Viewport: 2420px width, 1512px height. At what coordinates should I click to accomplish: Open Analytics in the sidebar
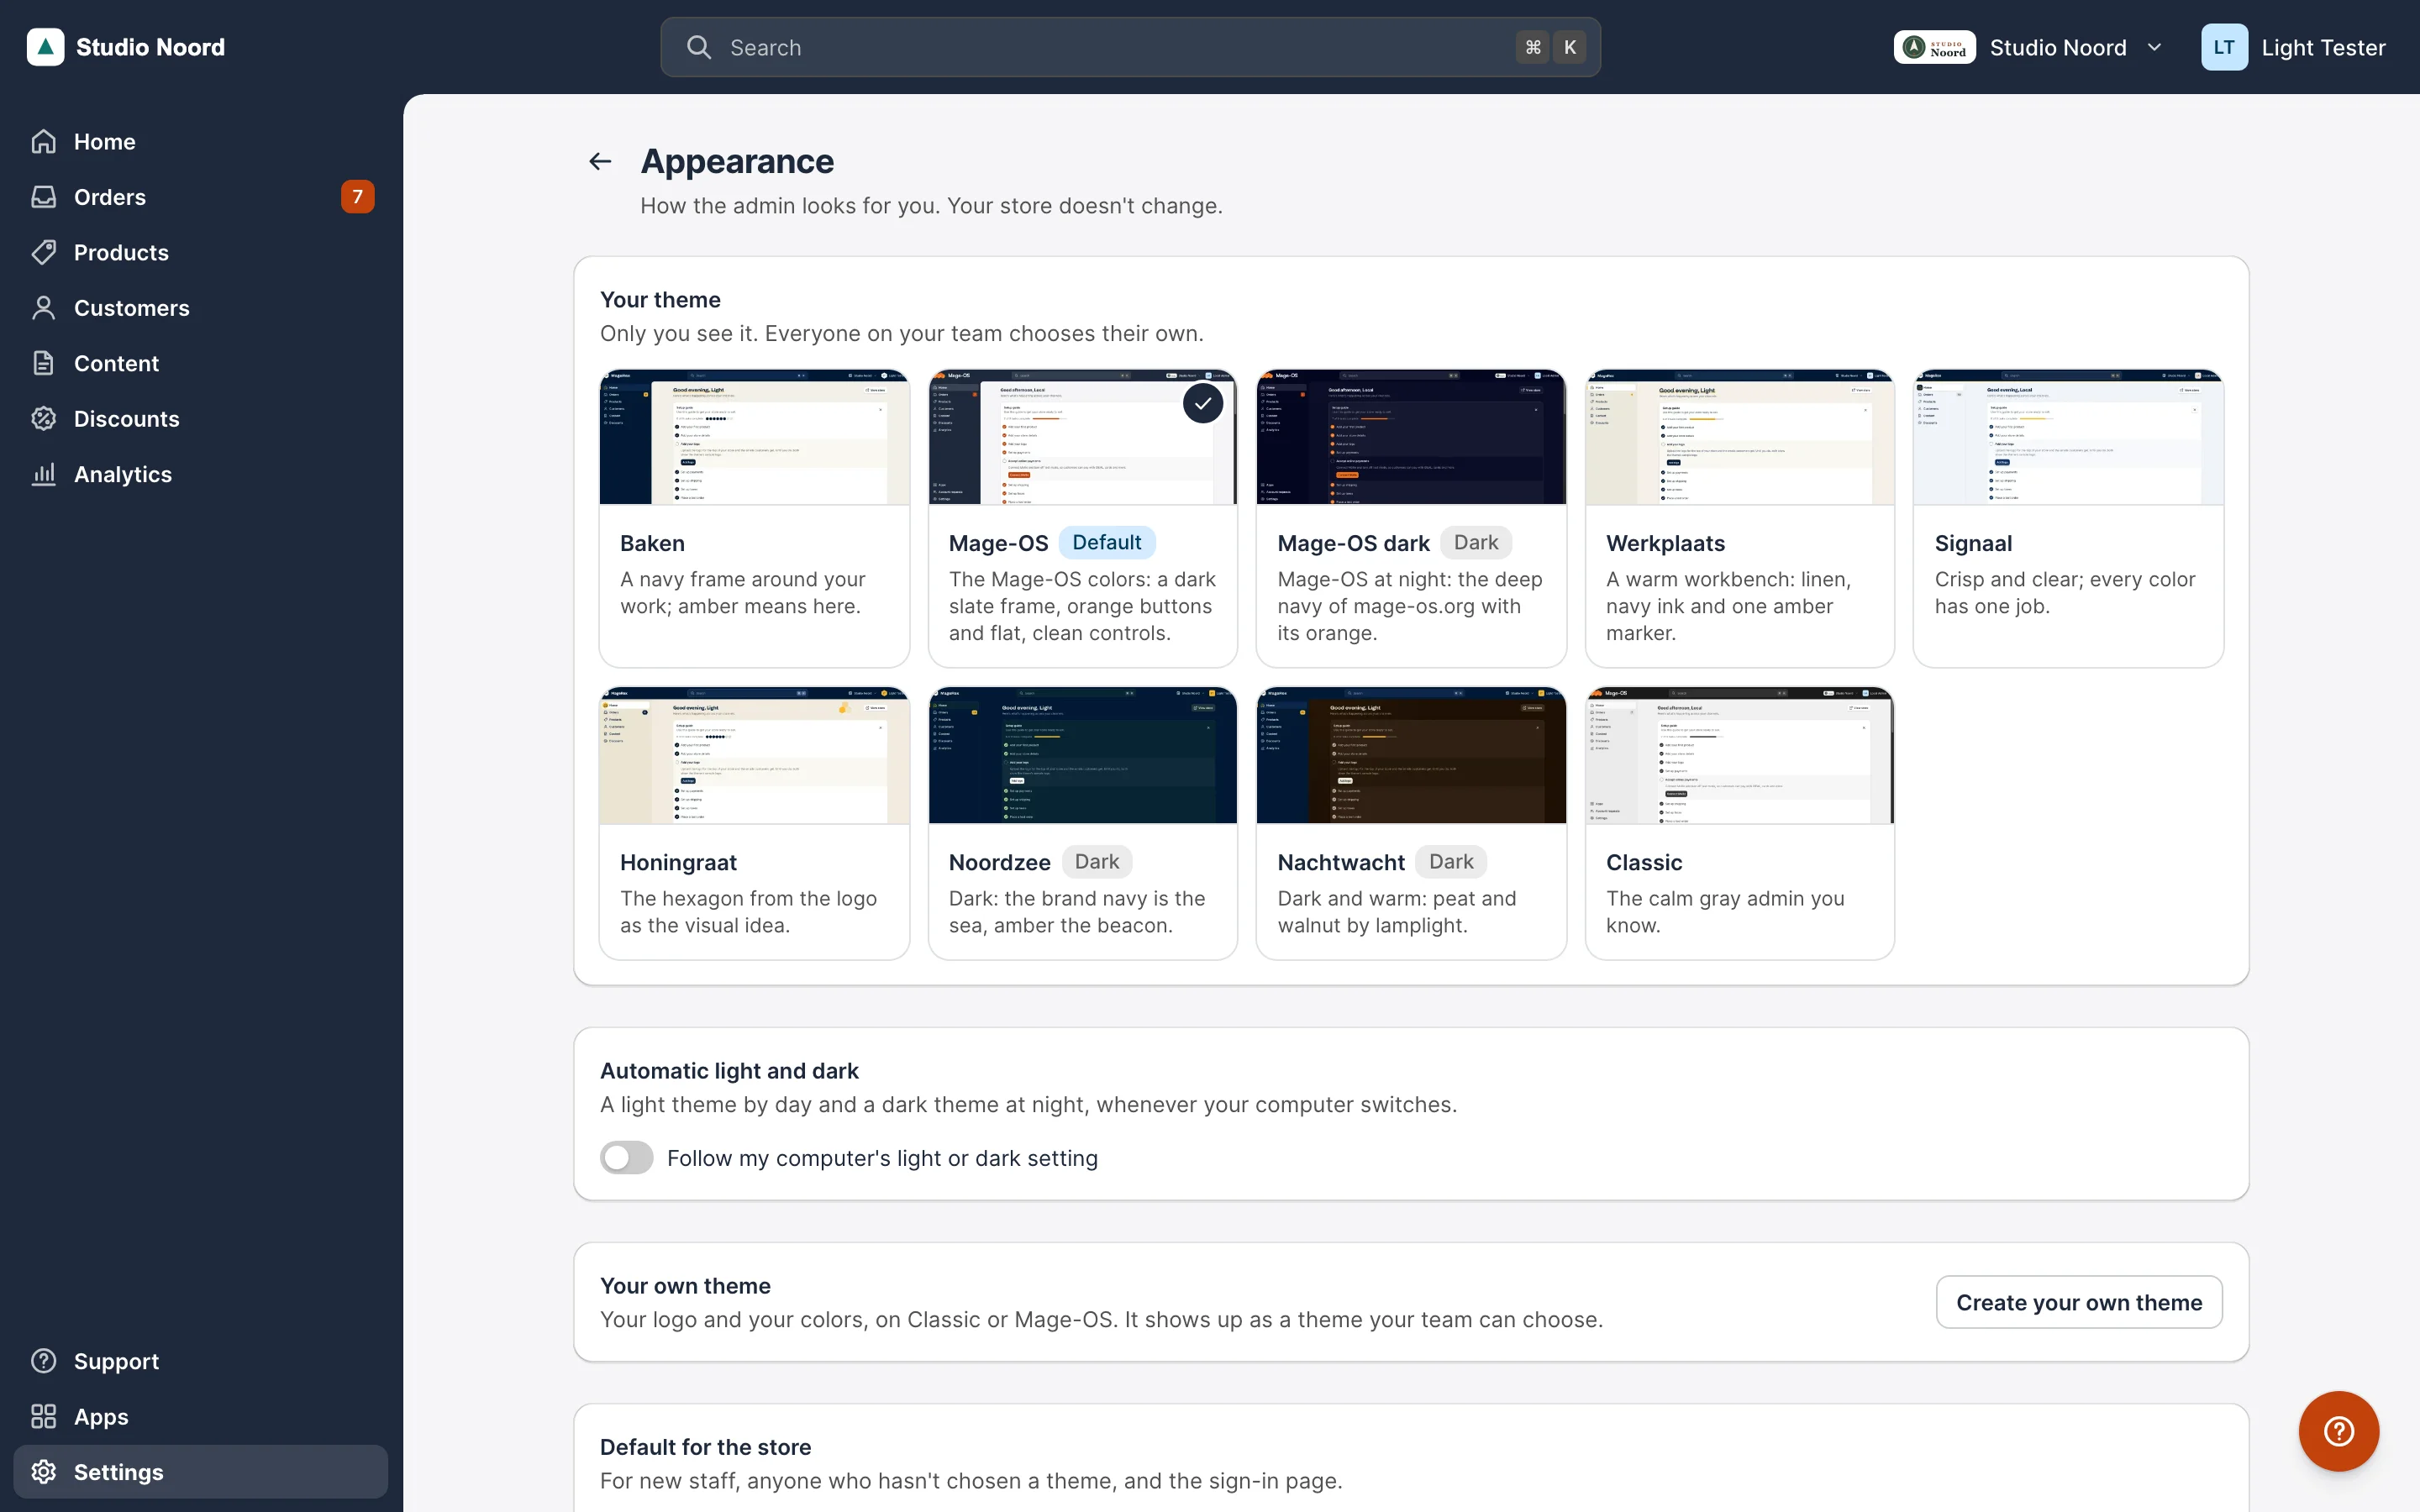coord(201,474)
